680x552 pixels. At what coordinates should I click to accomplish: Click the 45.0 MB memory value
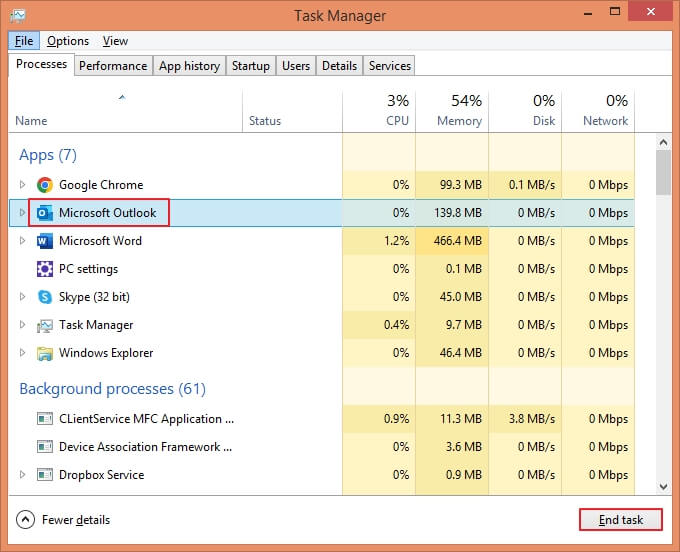tap(461, 297)
